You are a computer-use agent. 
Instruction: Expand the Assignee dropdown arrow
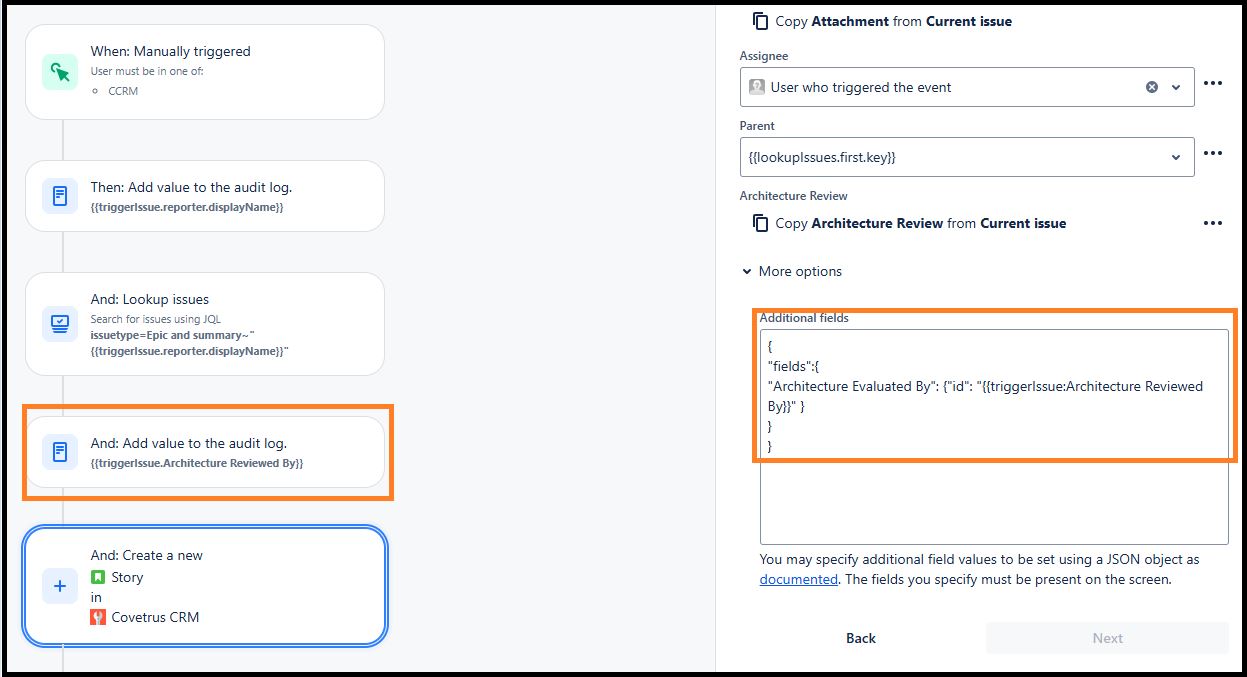pos(1177,87)
